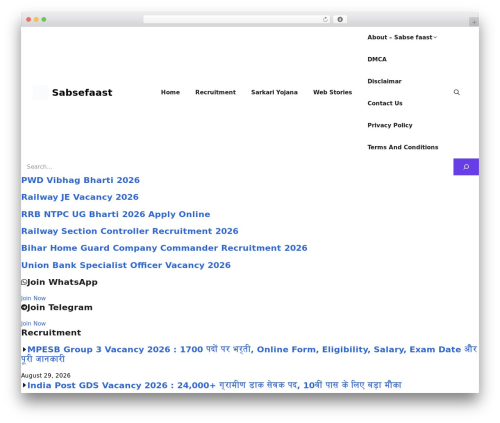Screen dimensions: 500x423
Task: Click Join Now under Join WhatsApp
Action: [x=33, y=298]
